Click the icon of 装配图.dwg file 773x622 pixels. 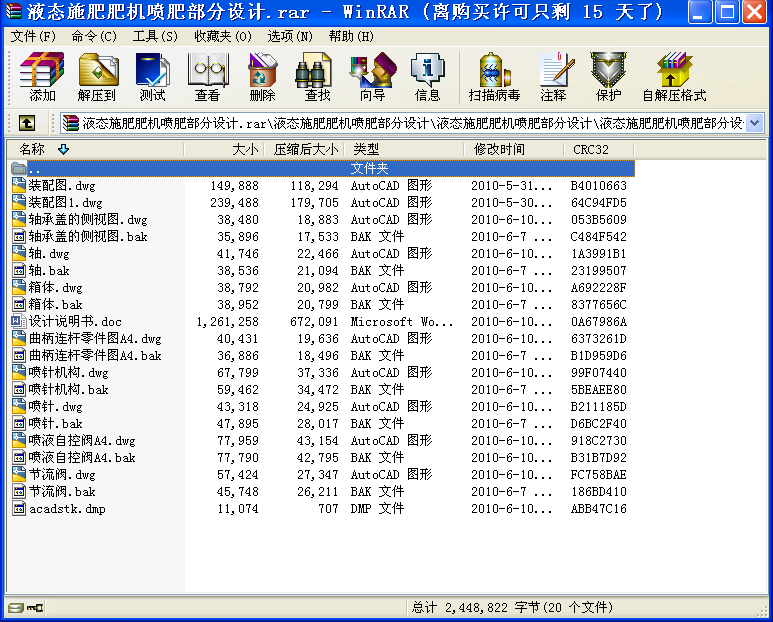pyautogui.click(x=19, y=185)
